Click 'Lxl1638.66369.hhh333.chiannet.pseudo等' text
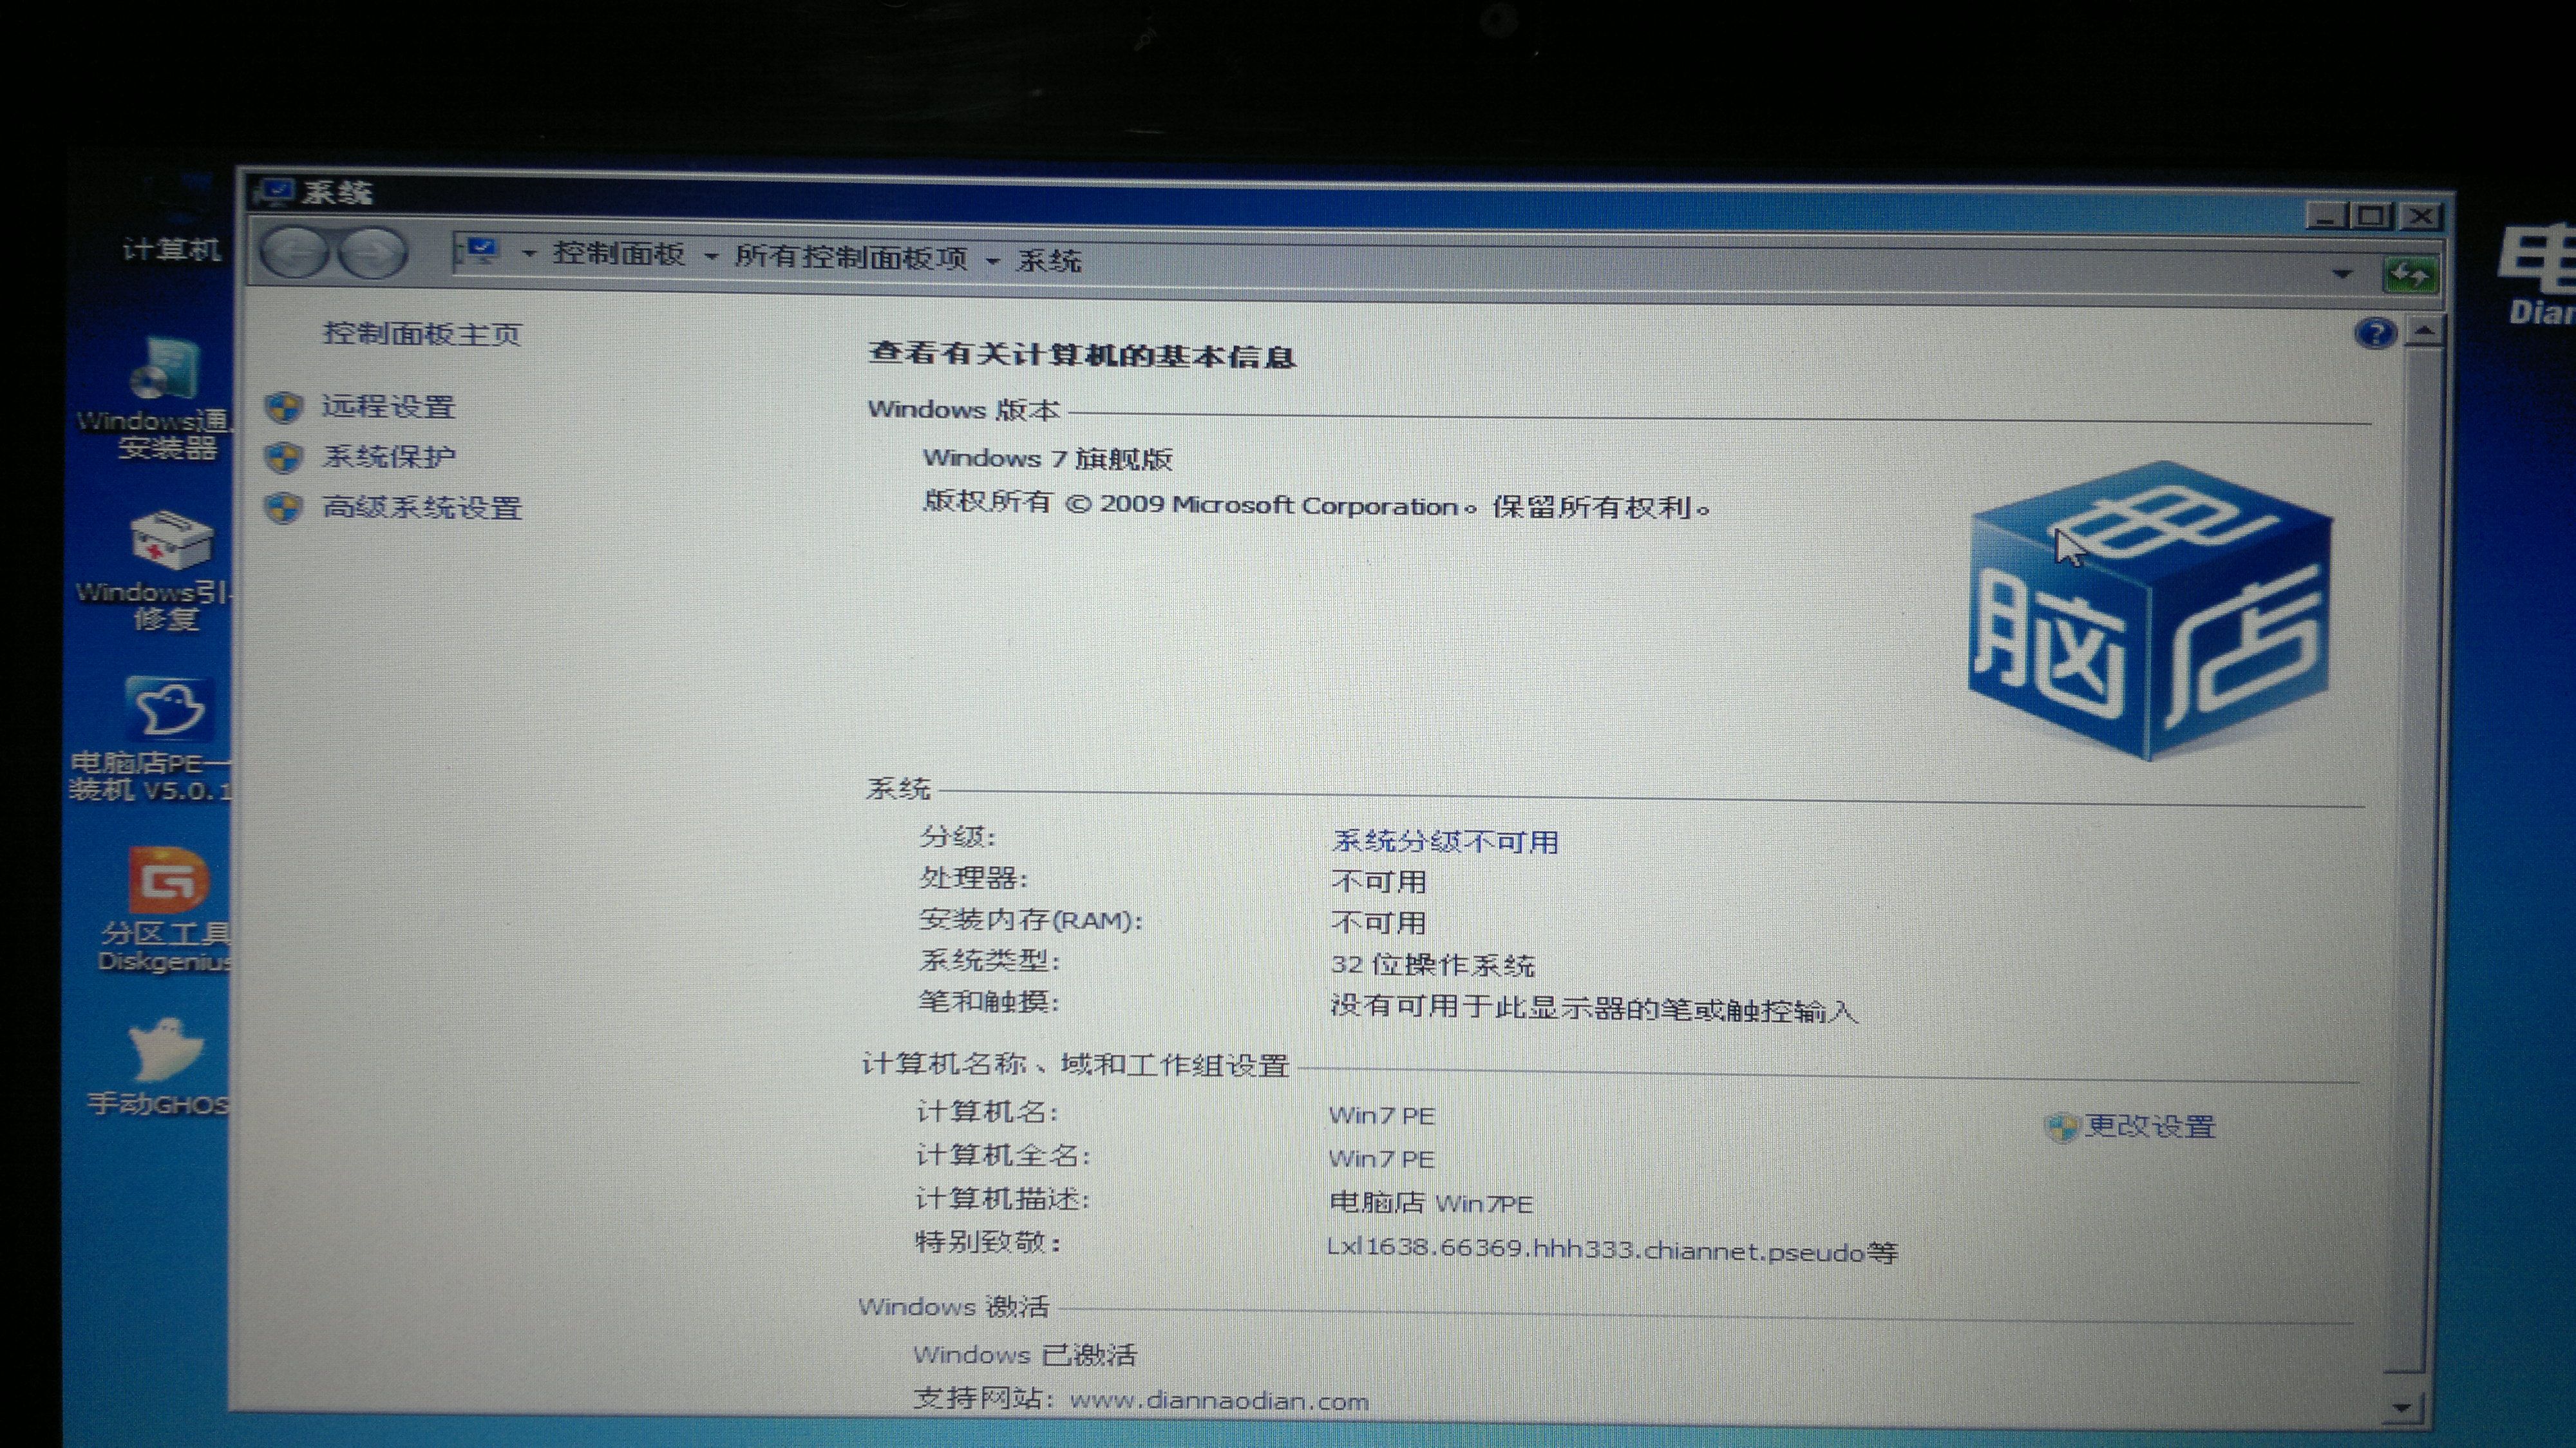The width and height of the screenshot is (2576, 1448). tap(1611, 1250)
